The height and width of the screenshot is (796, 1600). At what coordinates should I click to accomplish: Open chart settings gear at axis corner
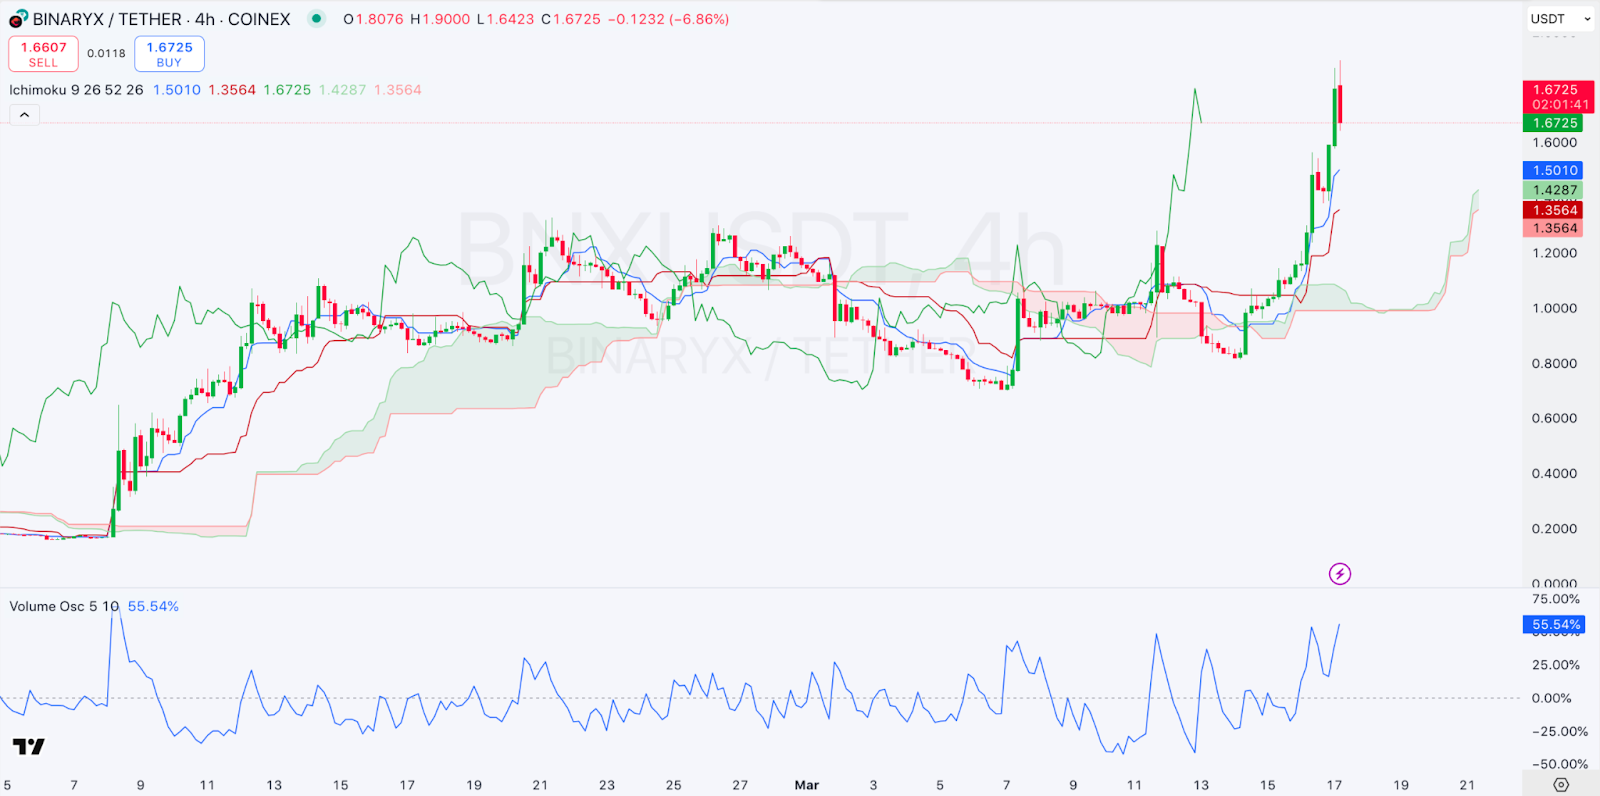(x=1561, y=785)
